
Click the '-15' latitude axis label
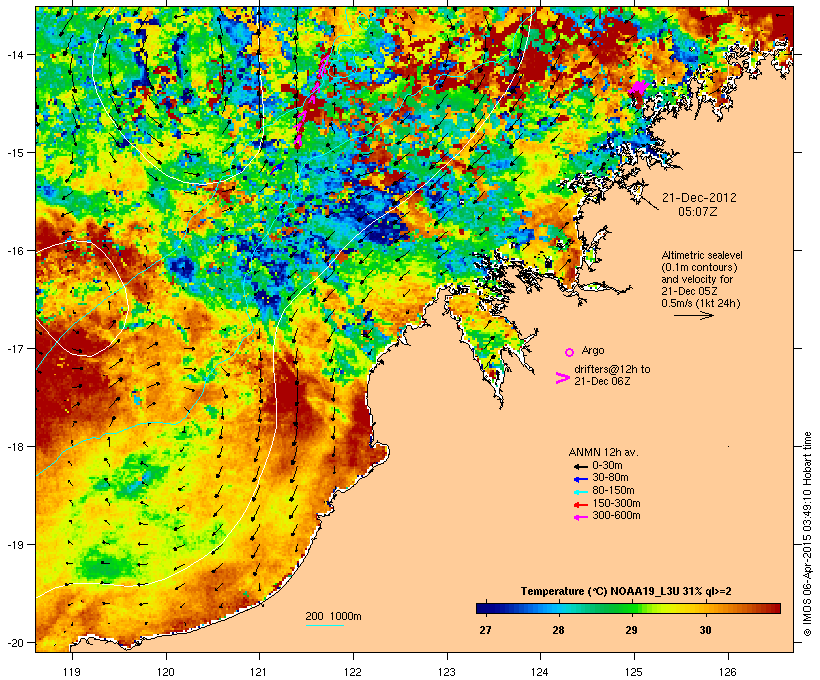point(14,153)
